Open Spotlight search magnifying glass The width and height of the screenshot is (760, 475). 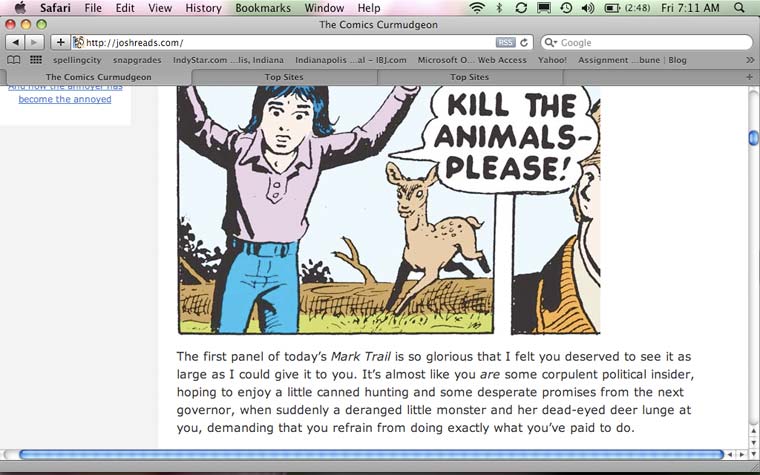(739, 8)
